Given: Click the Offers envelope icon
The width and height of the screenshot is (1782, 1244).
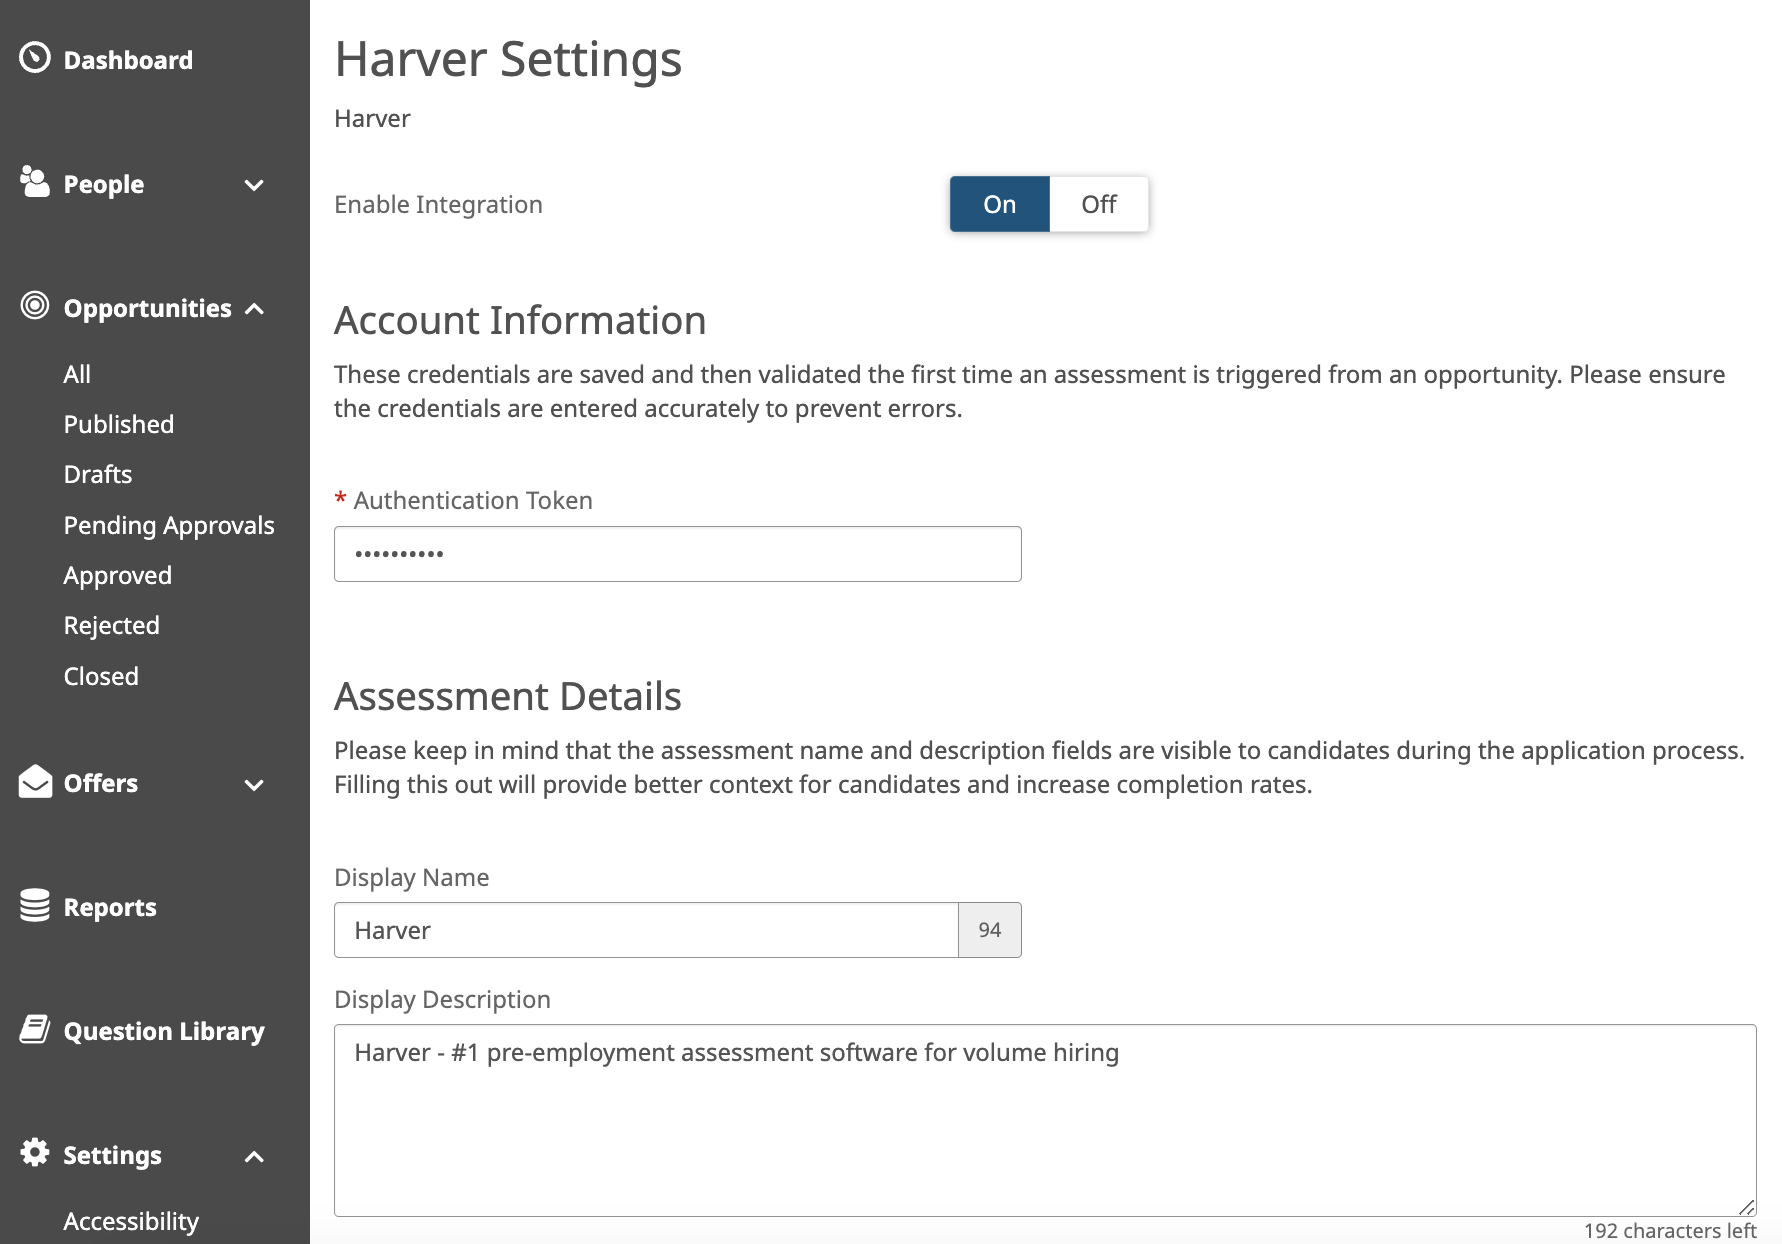Looking at the screenshot, I should (35, 782).
